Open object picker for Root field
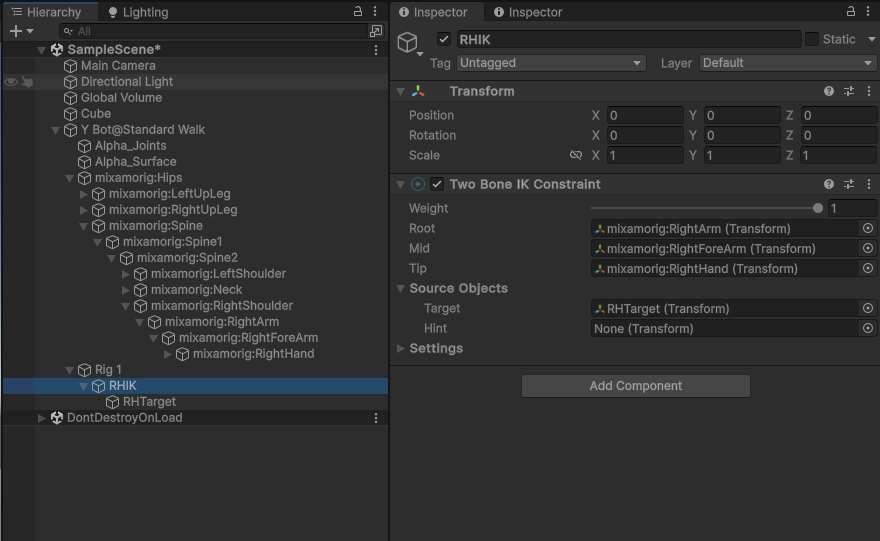 (868, 228)
